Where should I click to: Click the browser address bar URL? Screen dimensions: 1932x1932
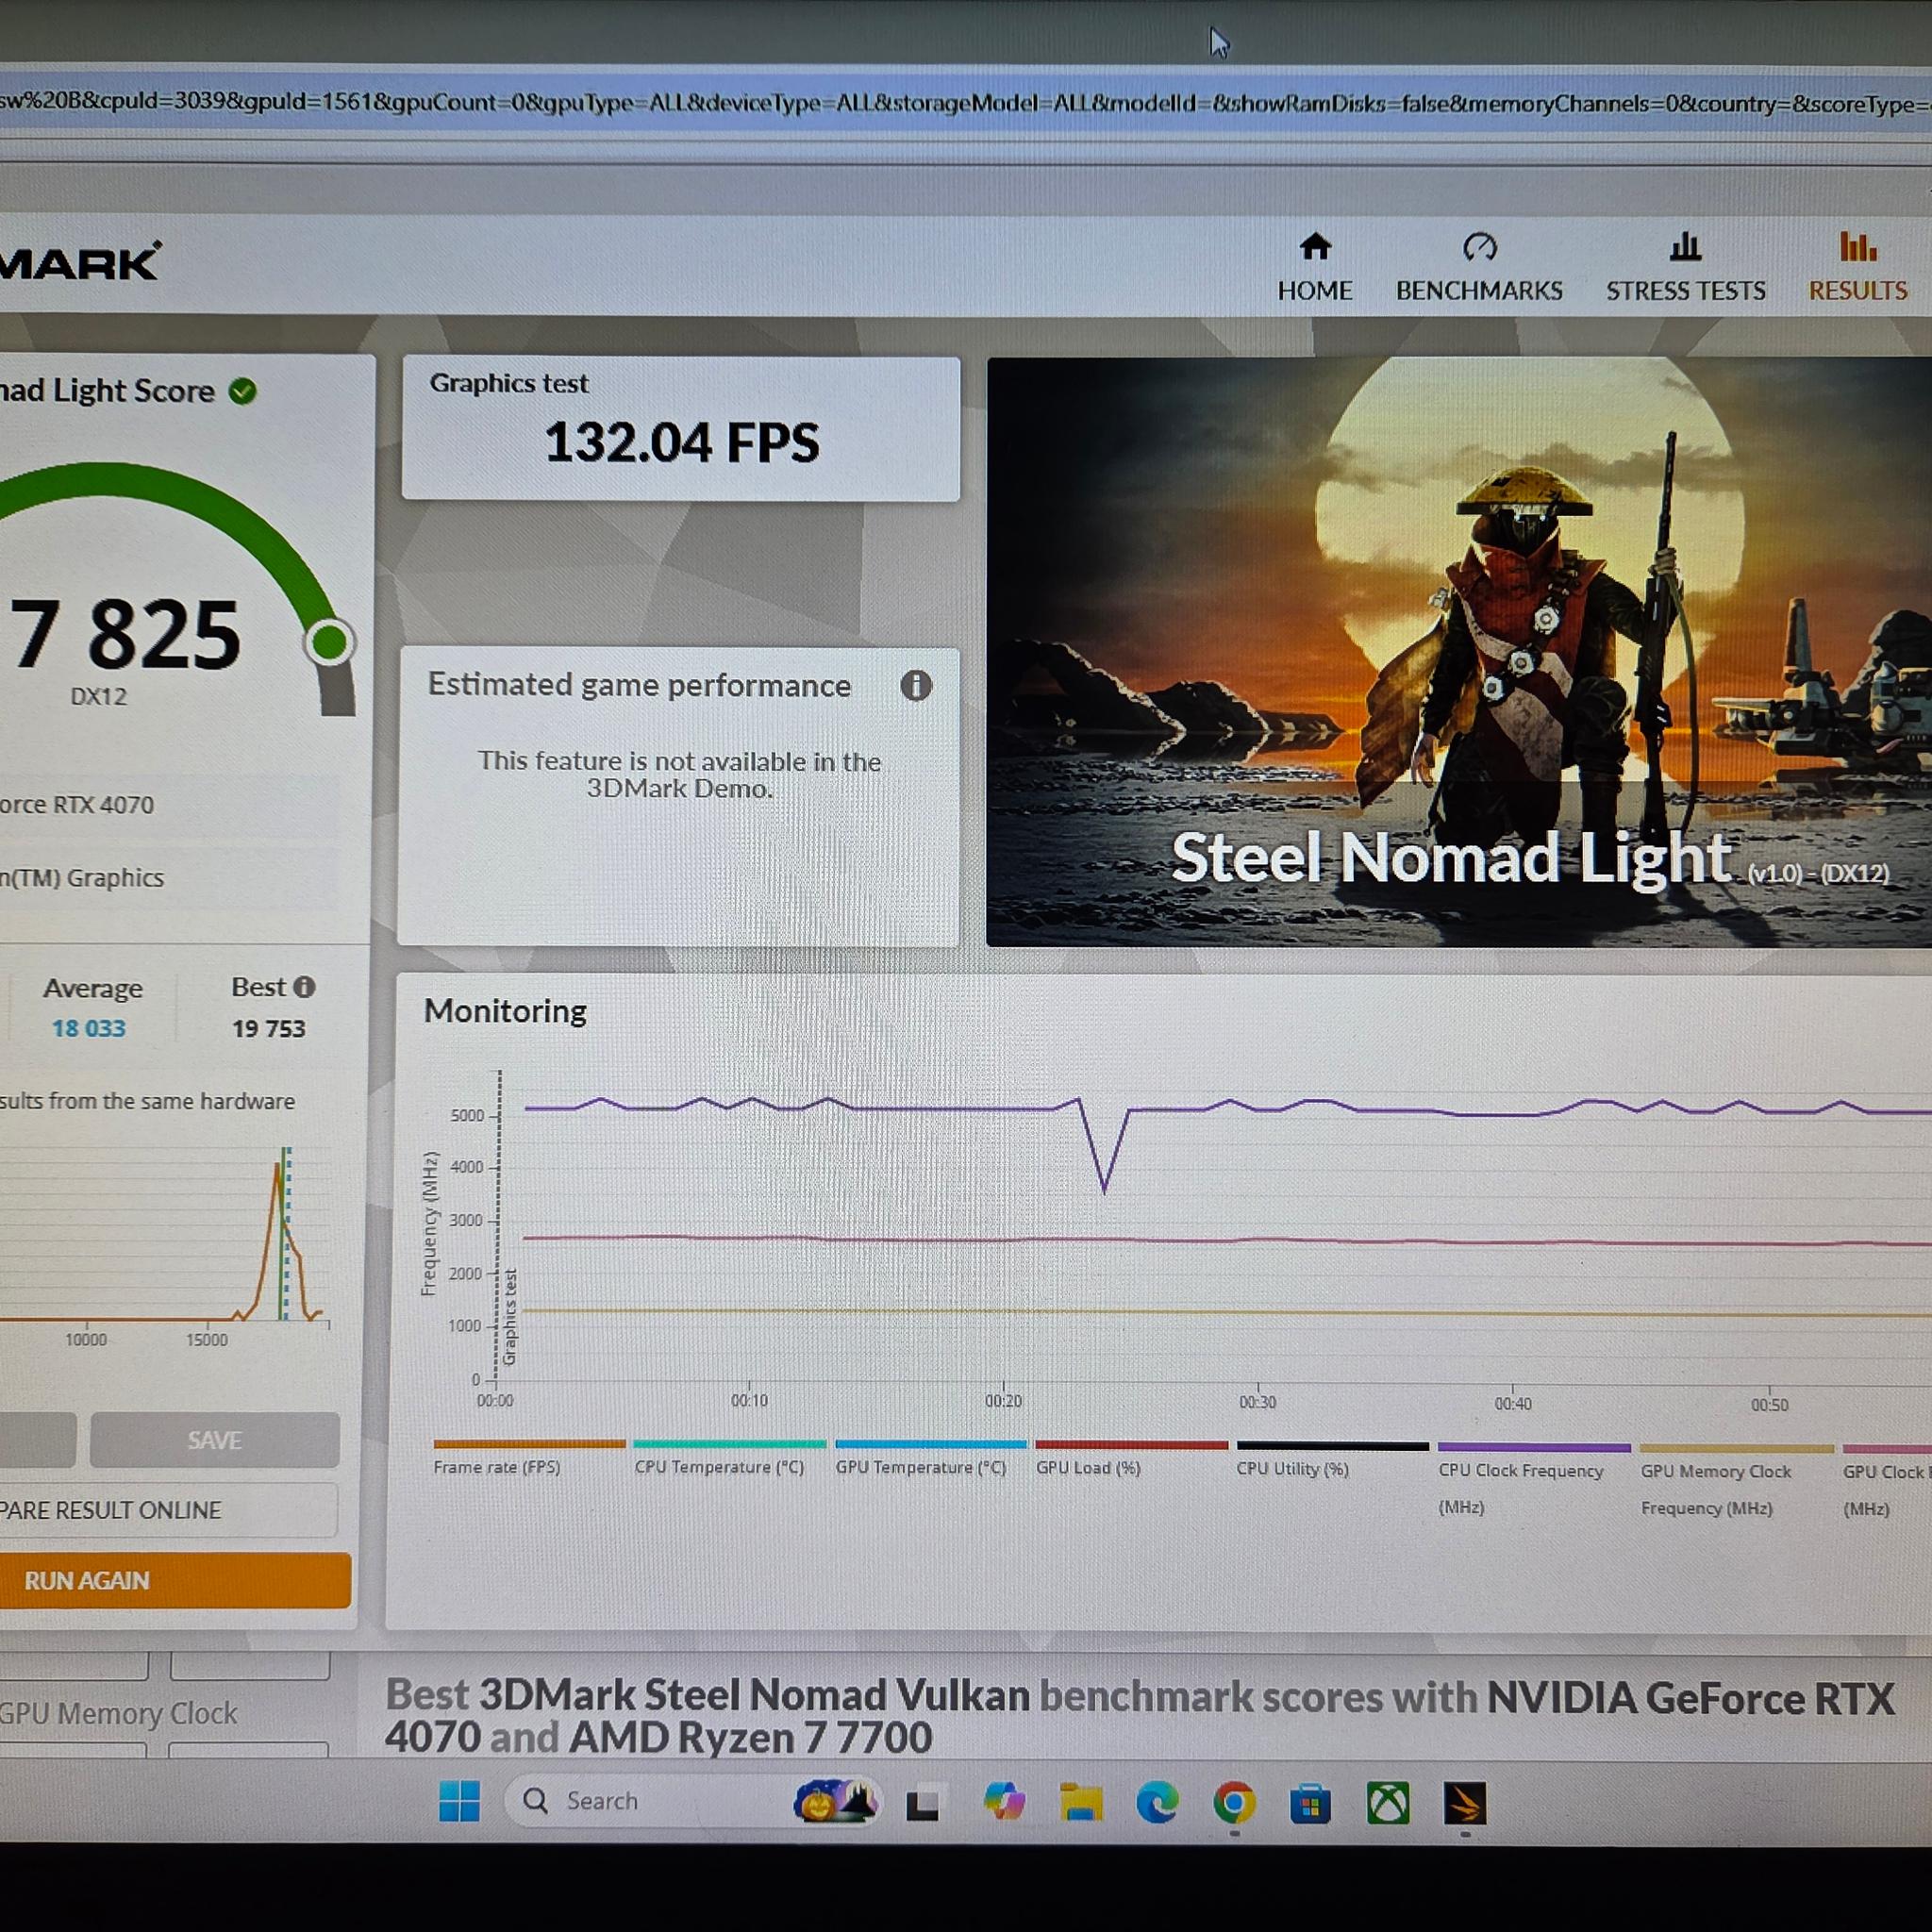click(966, 103)
